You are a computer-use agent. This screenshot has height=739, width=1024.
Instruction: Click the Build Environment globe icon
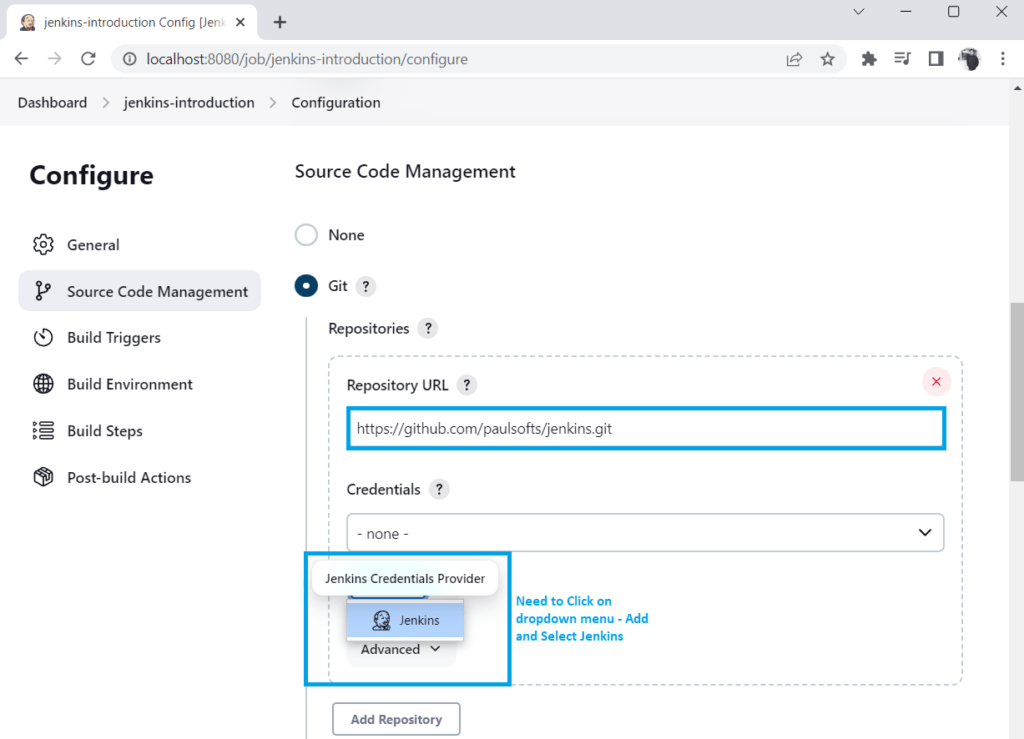[43, 384]
